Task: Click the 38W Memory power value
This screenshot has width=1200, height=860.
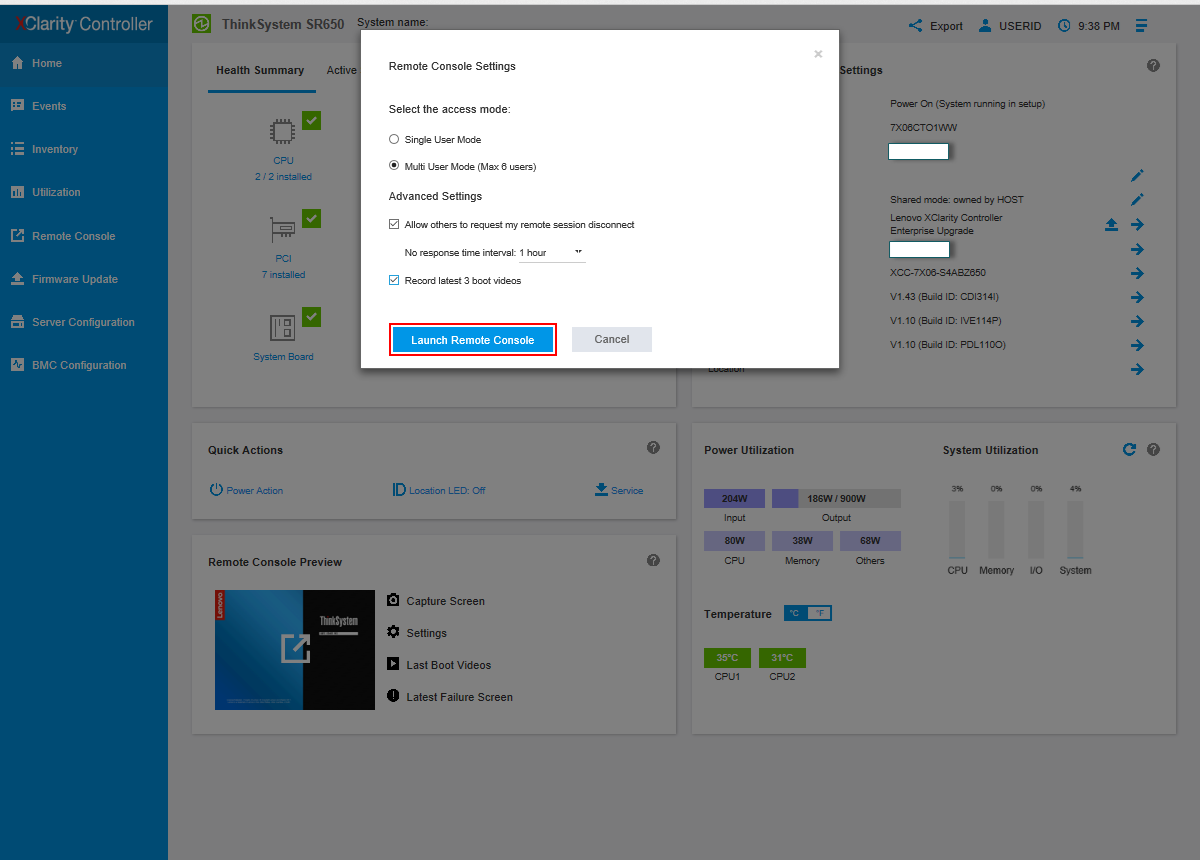Action: [x=802, y=541]
